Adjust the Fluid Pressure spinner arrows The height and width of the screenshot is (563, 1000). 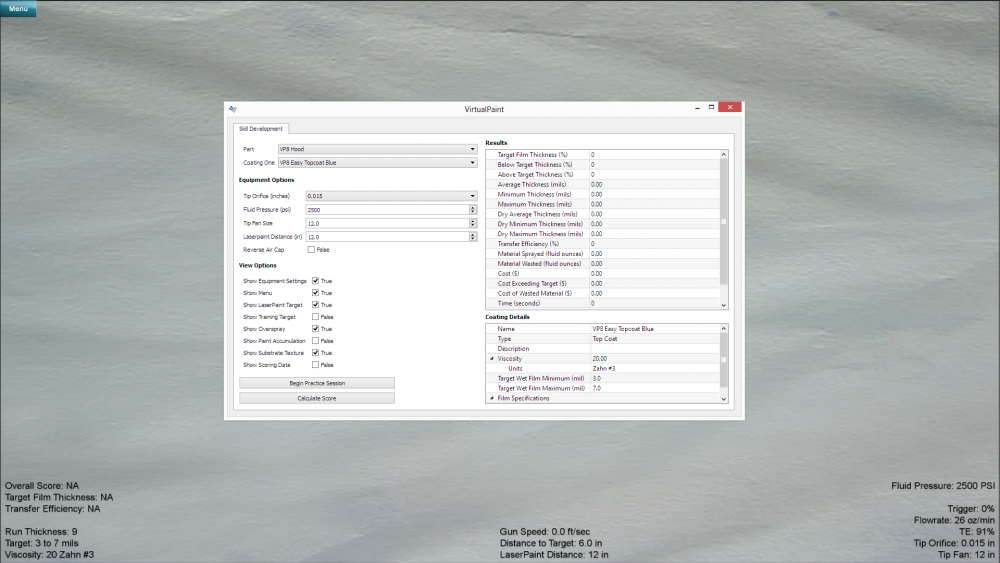[x=473, y=210]
